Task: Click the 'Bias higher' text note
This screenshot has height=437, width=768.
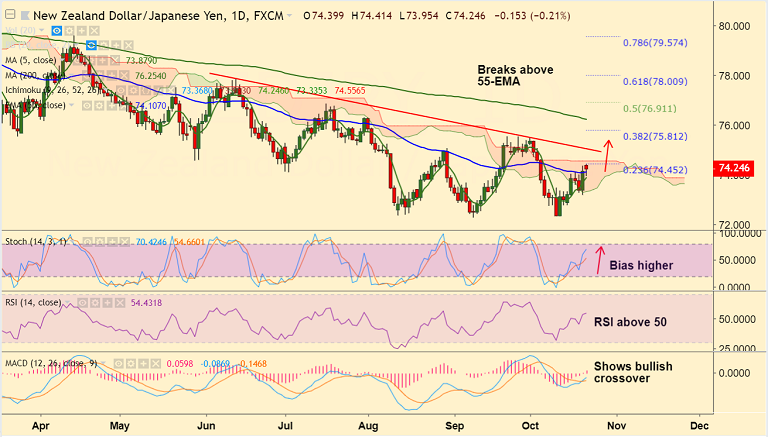Action: (641, 266)
